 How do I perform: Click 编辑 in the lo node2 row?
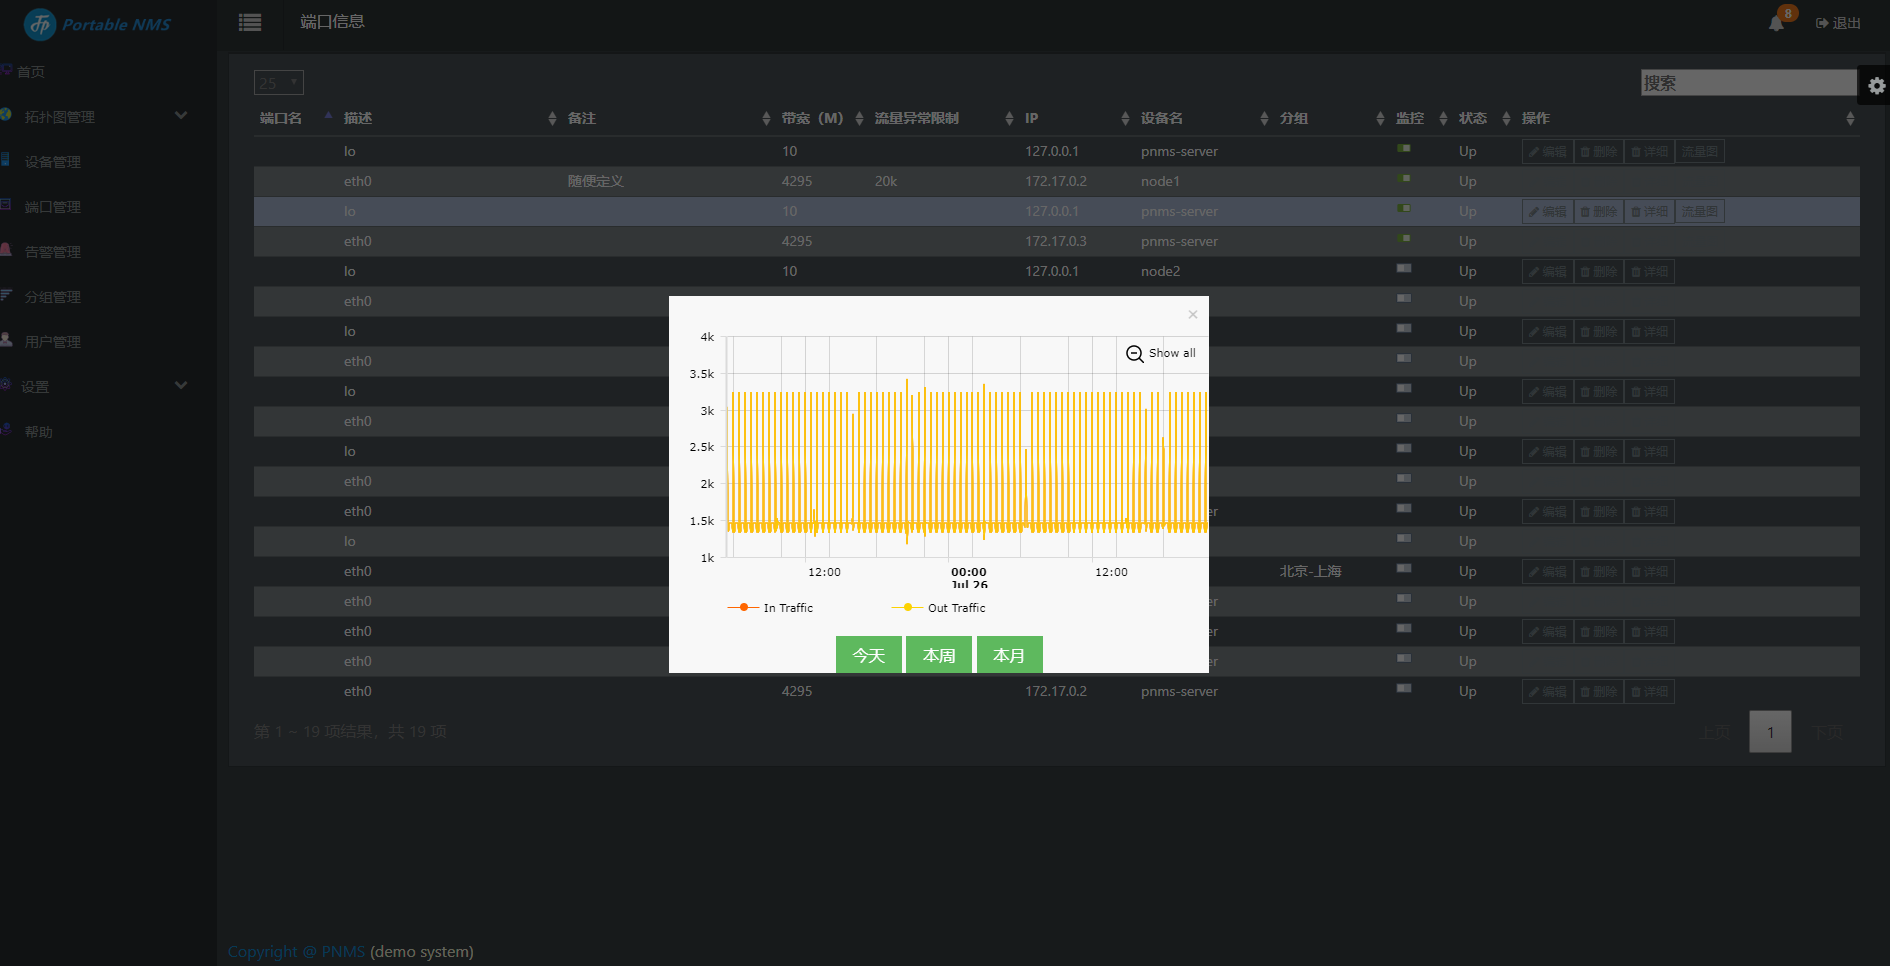tap(1548, 272)
